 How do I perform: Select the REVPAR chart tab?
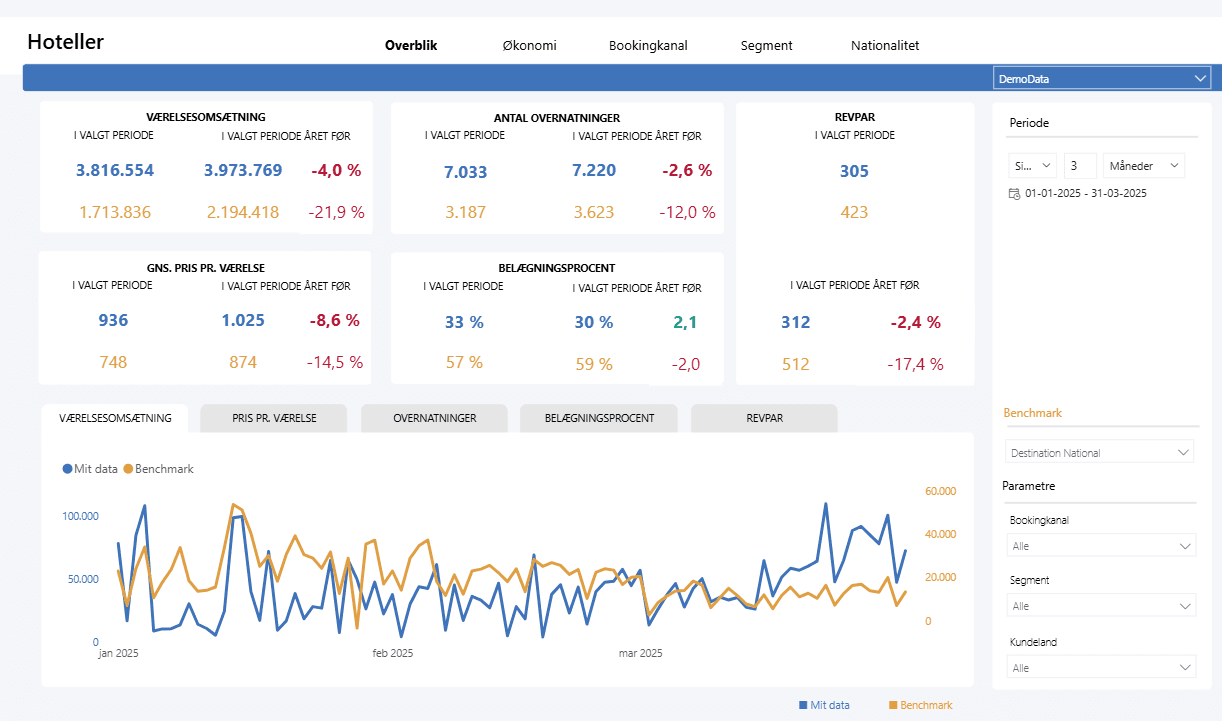tap(764, 418)
